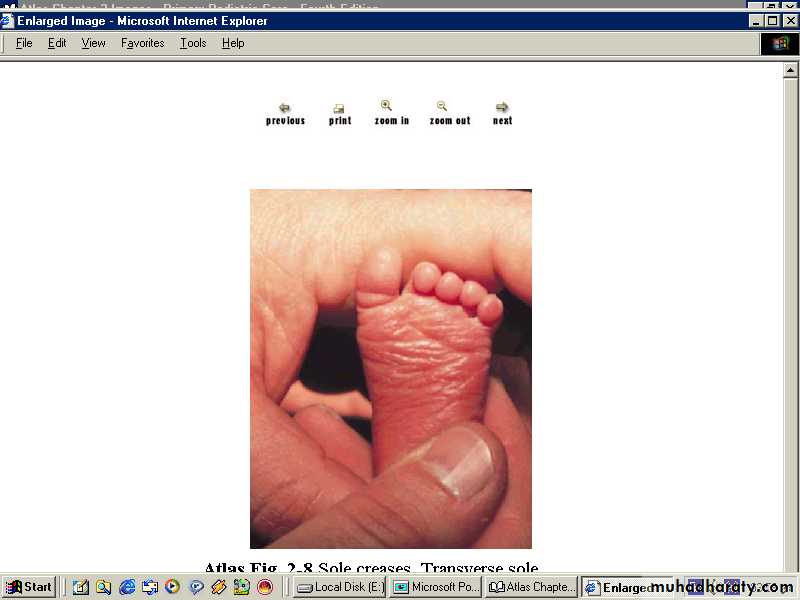Expand the Favorites menu
Screen dimensions: 800x600
tap(142, 43)
